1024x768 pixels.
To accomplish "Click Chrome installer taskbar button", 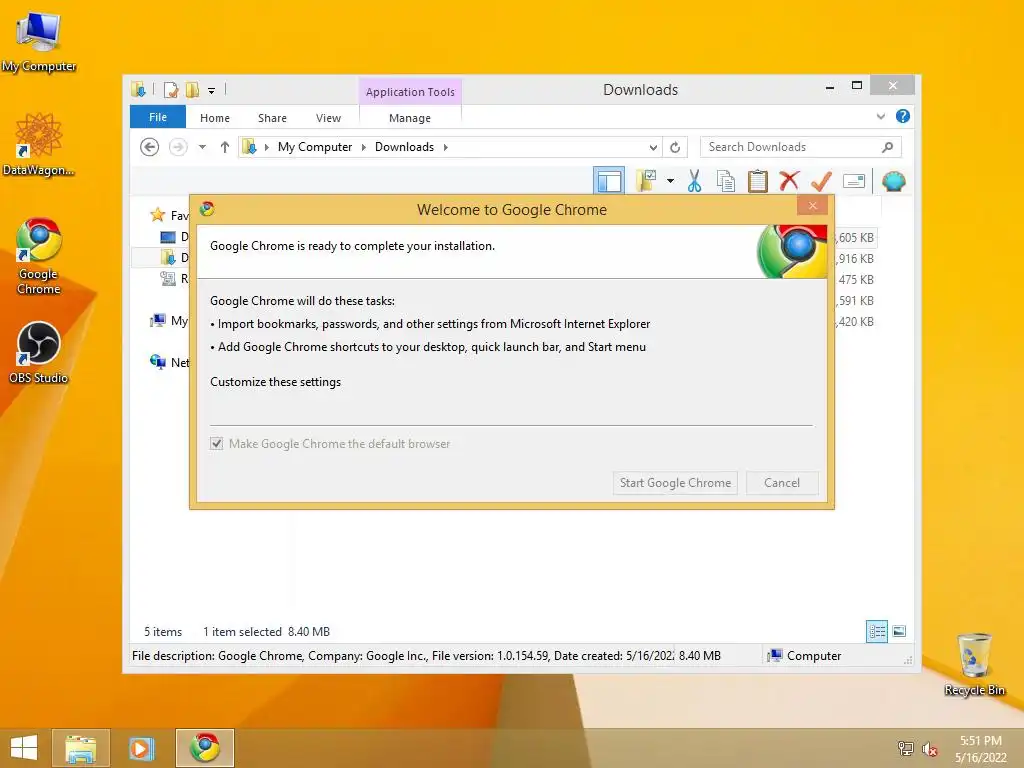I will [x=205, y=748].
